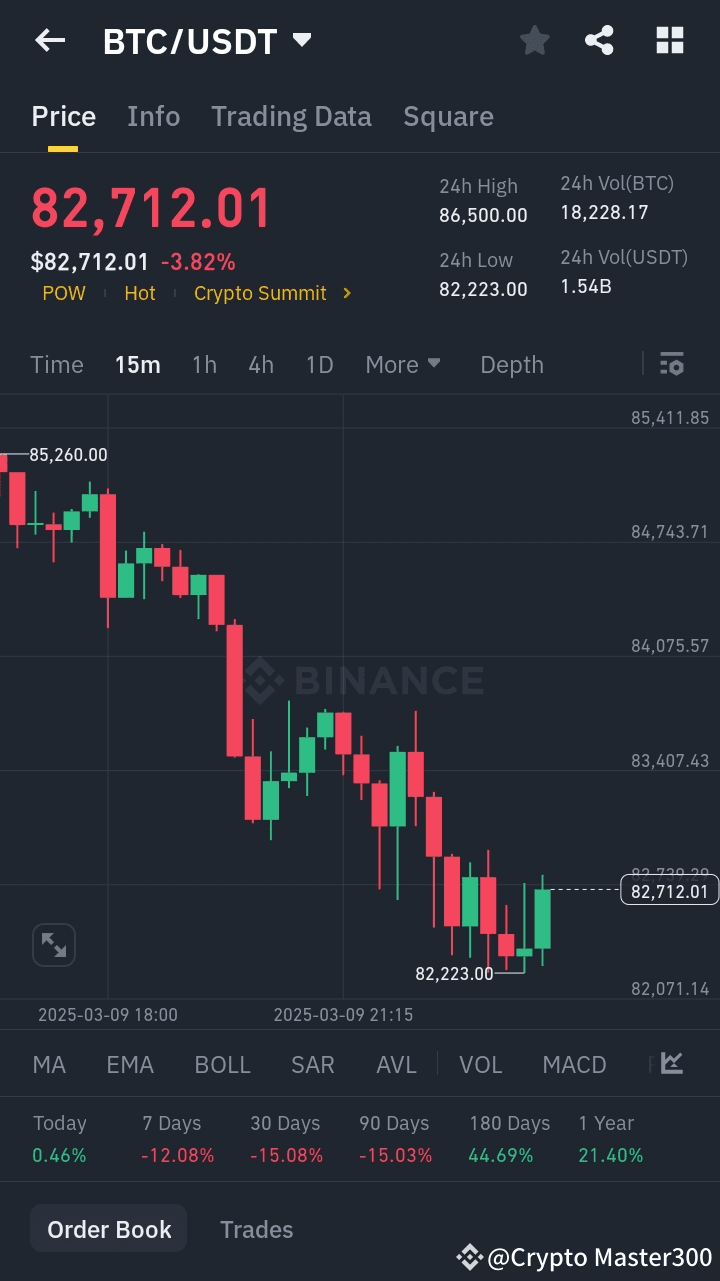This screenshot has width=720, height=1281.
Task: Tap the 24h Vol(USDT) value 1.54B
Action: point(586,286)
